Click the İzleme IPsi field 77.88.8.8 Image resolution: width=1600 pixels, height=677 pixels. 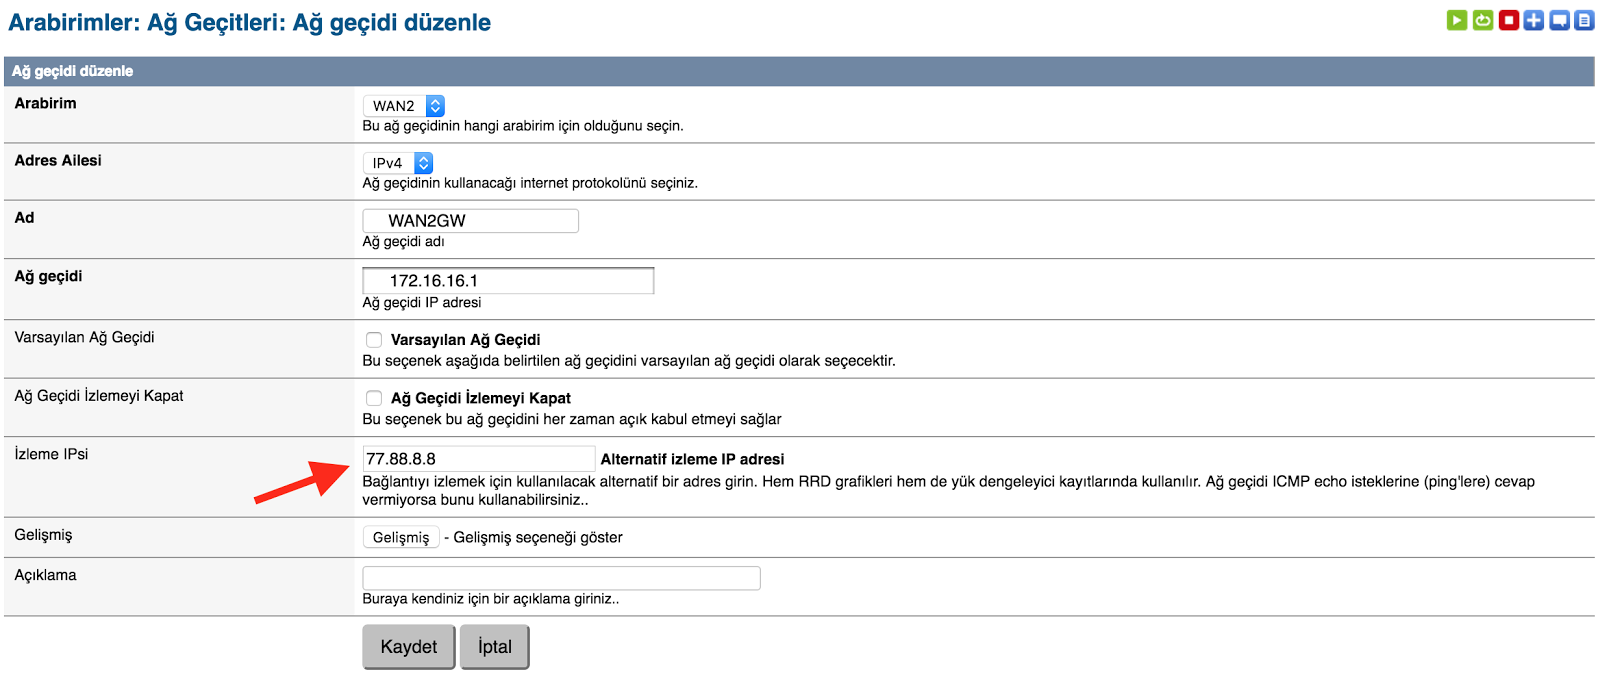click(x=479, y=459)
